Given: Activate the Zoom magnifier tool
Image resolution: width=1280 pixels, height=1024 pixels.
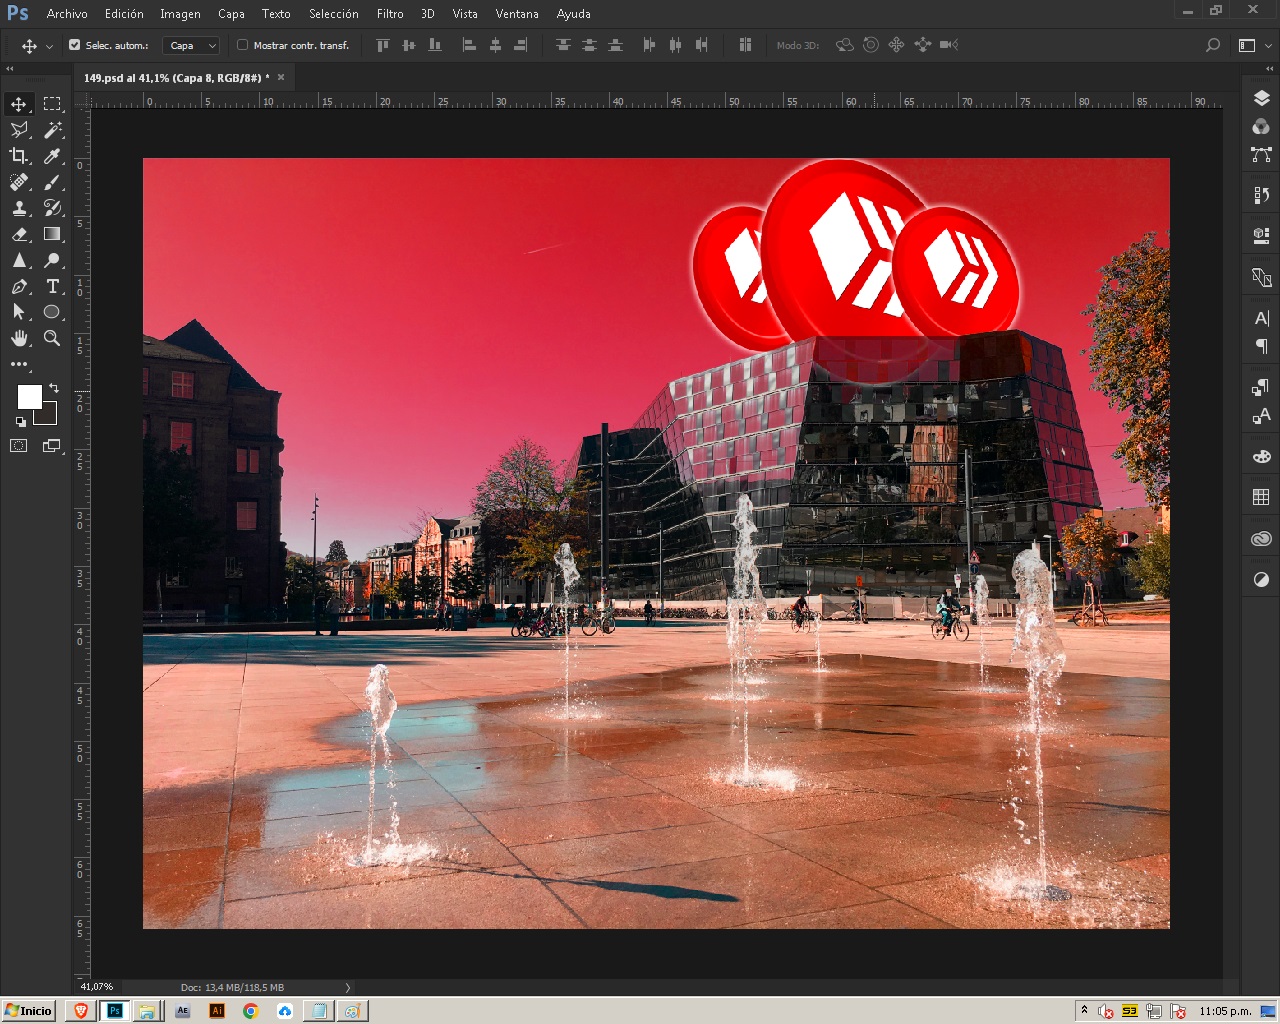Looking at the screenshot, I should [52, 338].
